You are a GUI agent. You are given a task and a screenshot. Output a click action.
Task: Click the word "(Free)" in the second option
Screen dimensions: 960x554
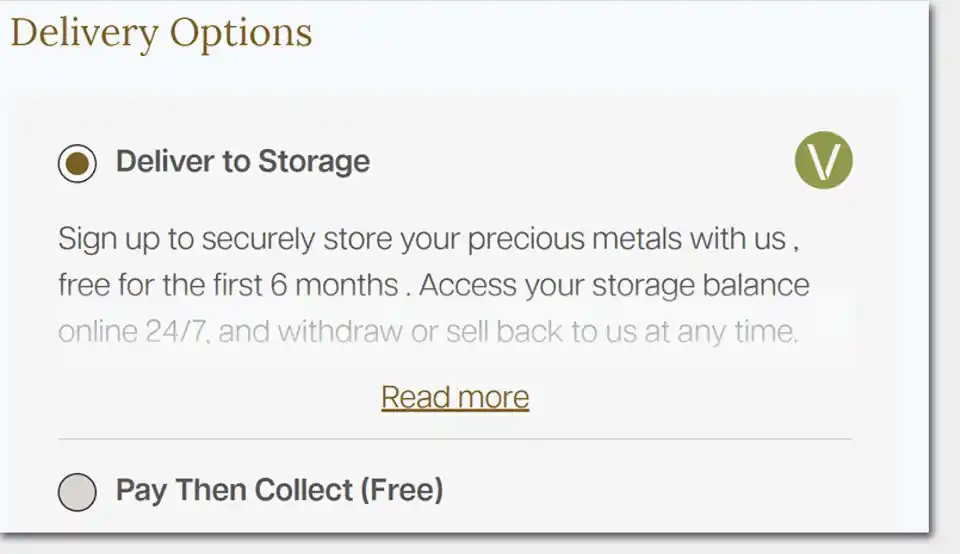coord(402,490)
